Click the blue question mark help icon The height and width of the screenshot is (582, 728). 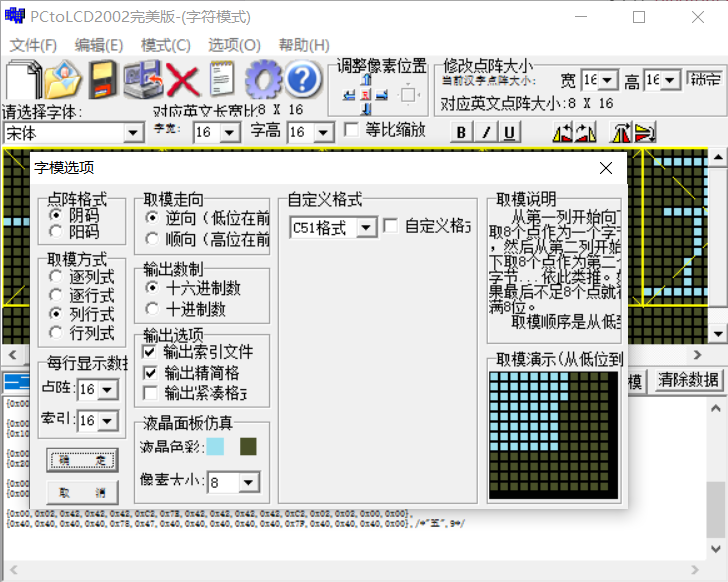coord(303,79)
